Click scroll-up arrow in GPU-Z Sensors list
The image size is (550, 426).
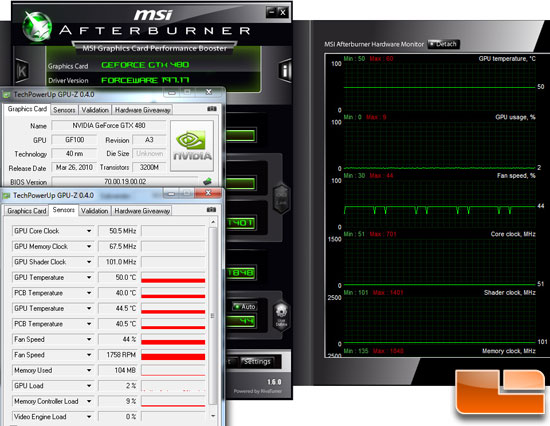213,222
